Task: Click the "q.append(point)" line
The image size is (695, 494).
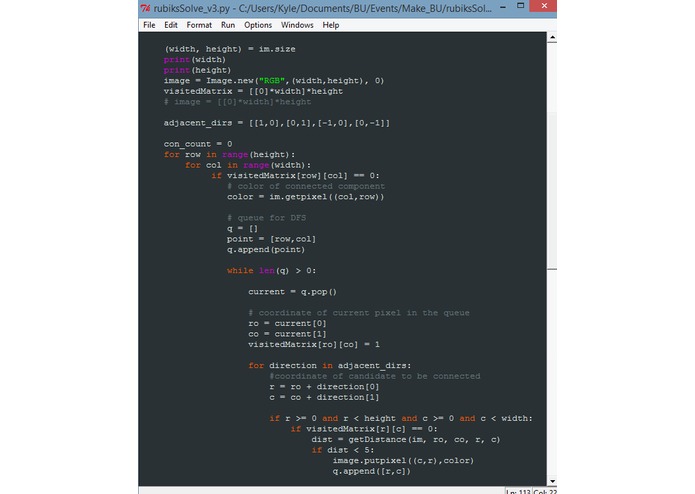Action: (266, 250)
